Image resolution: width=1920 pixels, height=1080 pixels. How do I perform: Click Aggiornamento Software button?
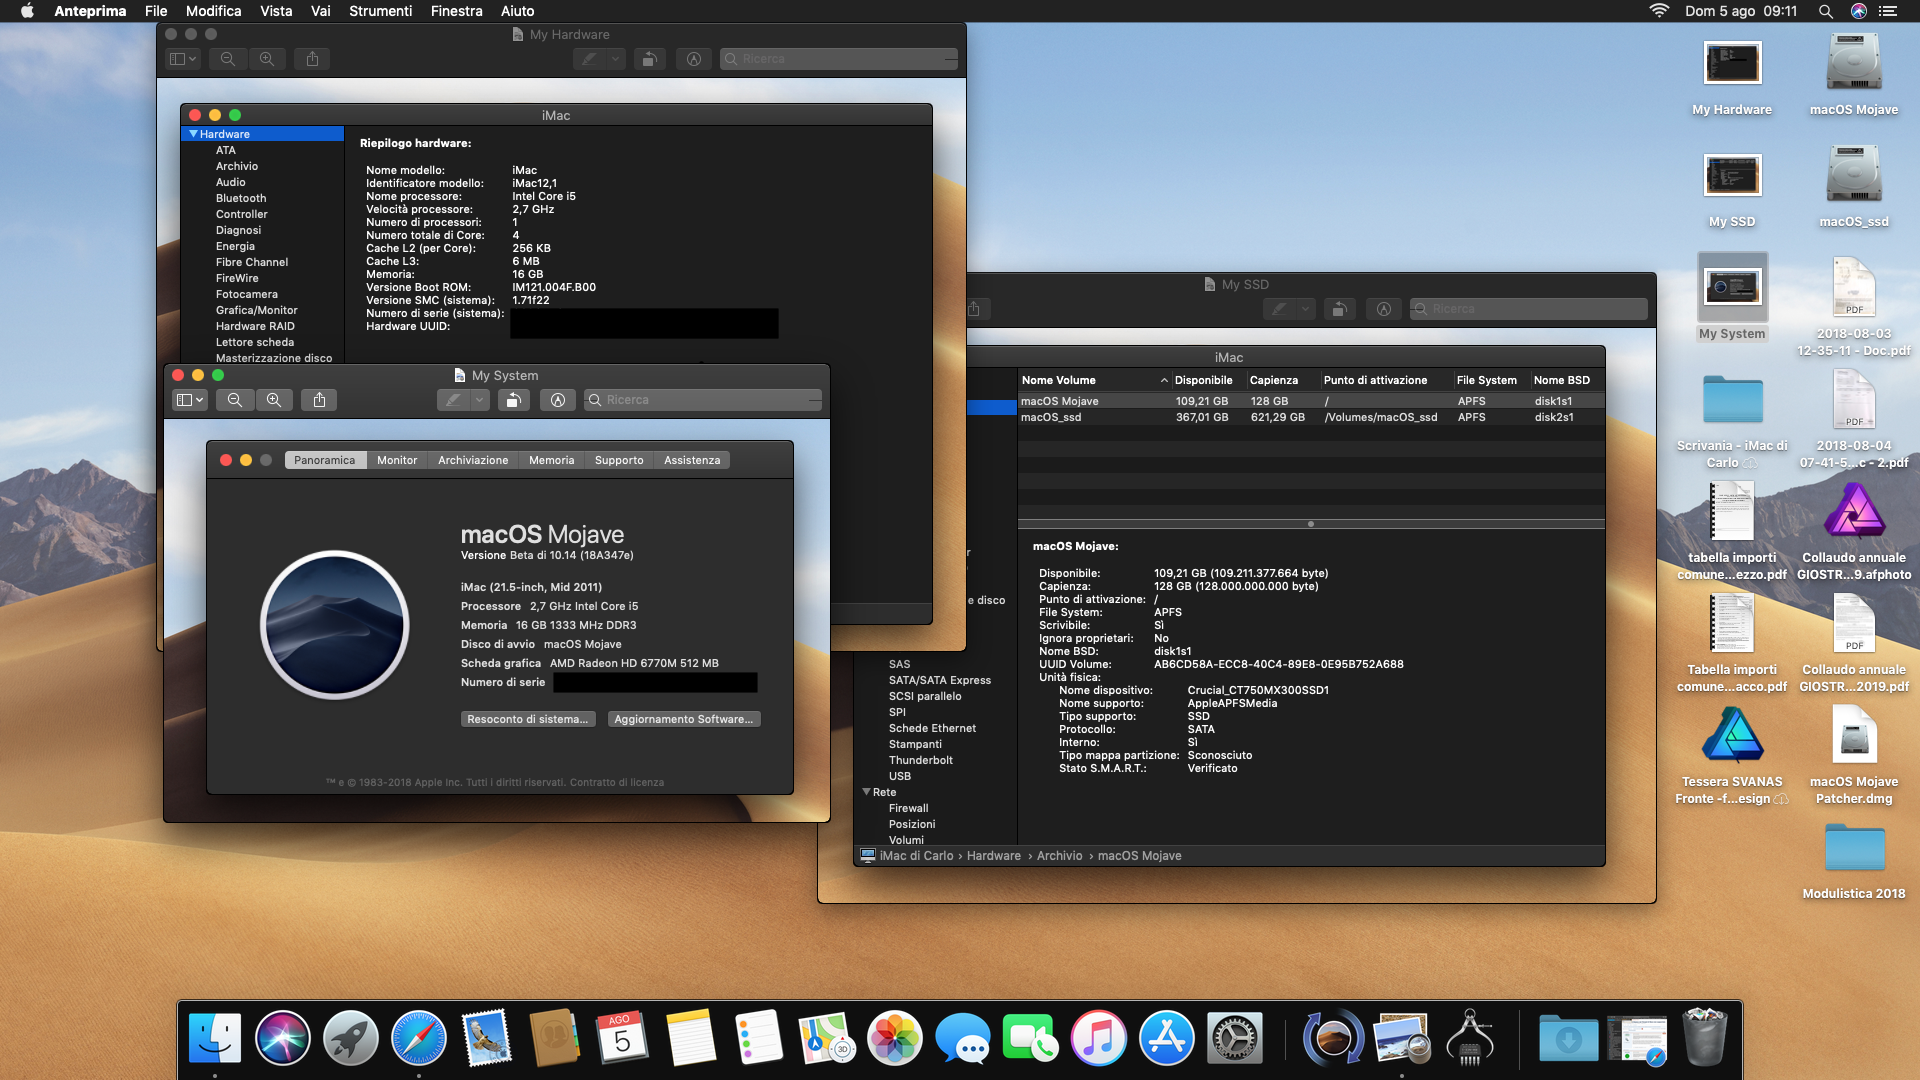(x=683, y=719)
